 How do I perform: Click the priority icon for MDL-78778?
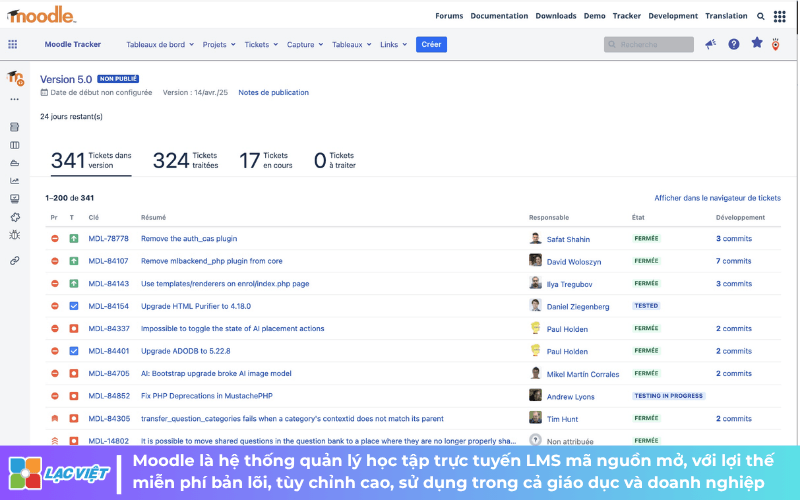[x=55, y=238]
